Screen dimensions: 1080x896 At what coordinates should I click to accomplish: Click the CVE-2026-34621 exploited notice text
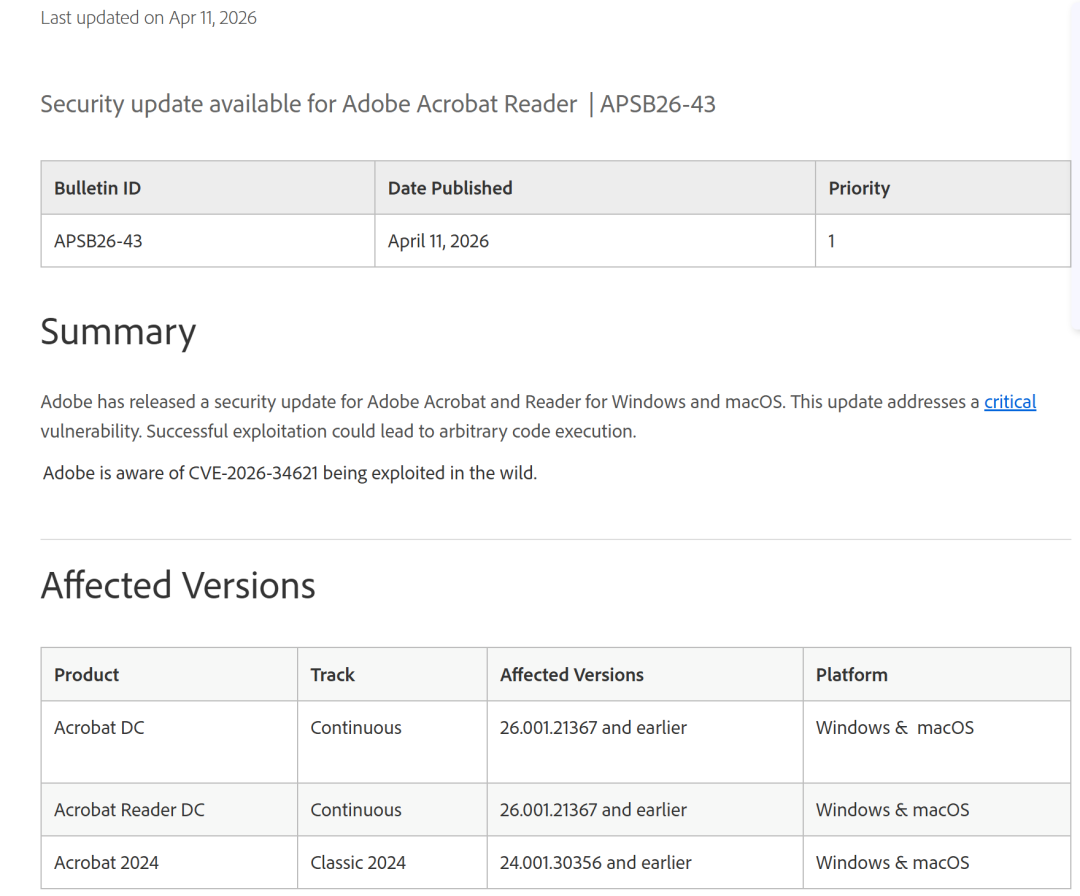point(290,473)
